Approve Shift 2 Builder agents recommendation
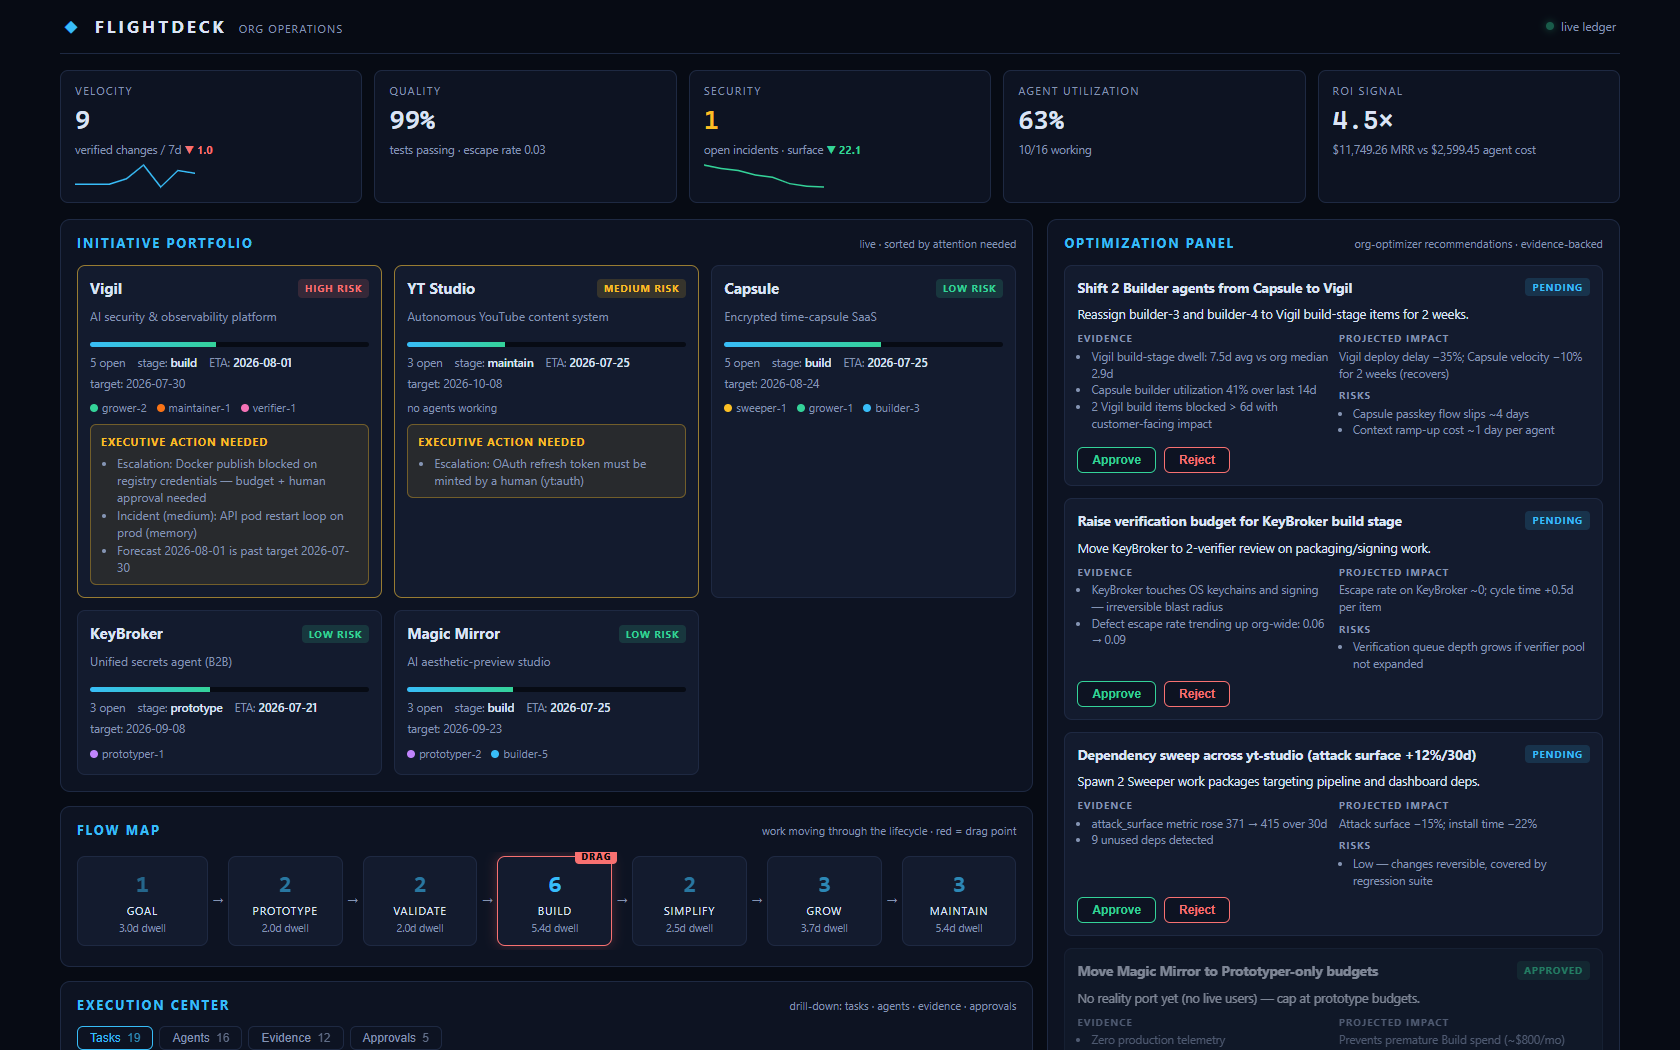Screen dimensions: 1680x1050 [1116, 460]
